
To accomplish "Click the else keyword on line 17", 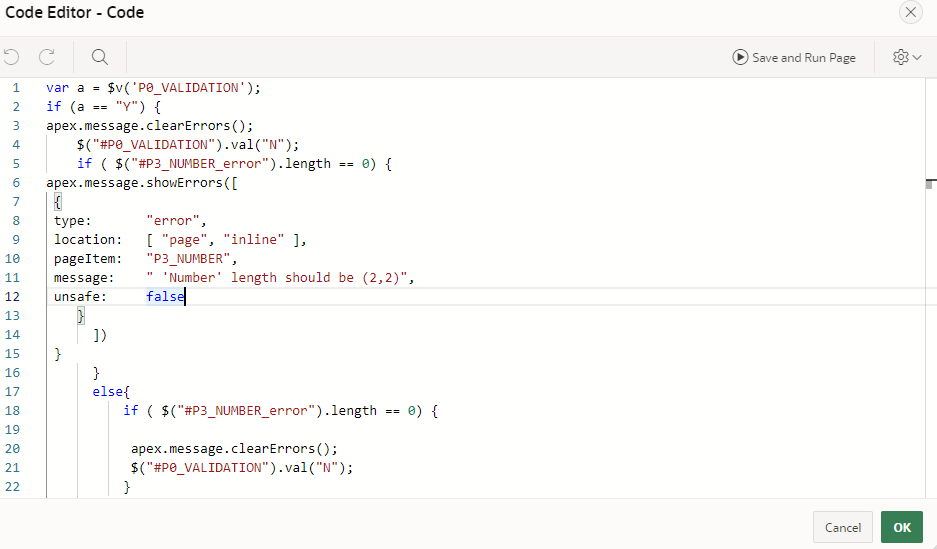I will (108, 392).
